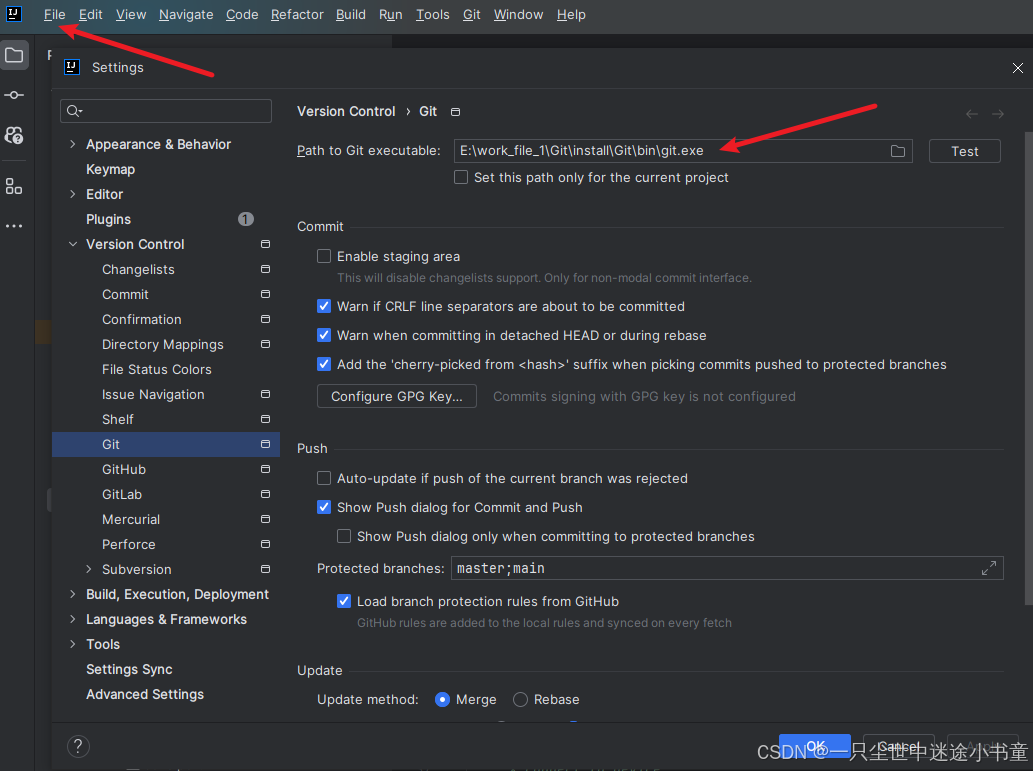Click the Protected branches text field
Screen dimensions: 1033x771
click(727, 568)
